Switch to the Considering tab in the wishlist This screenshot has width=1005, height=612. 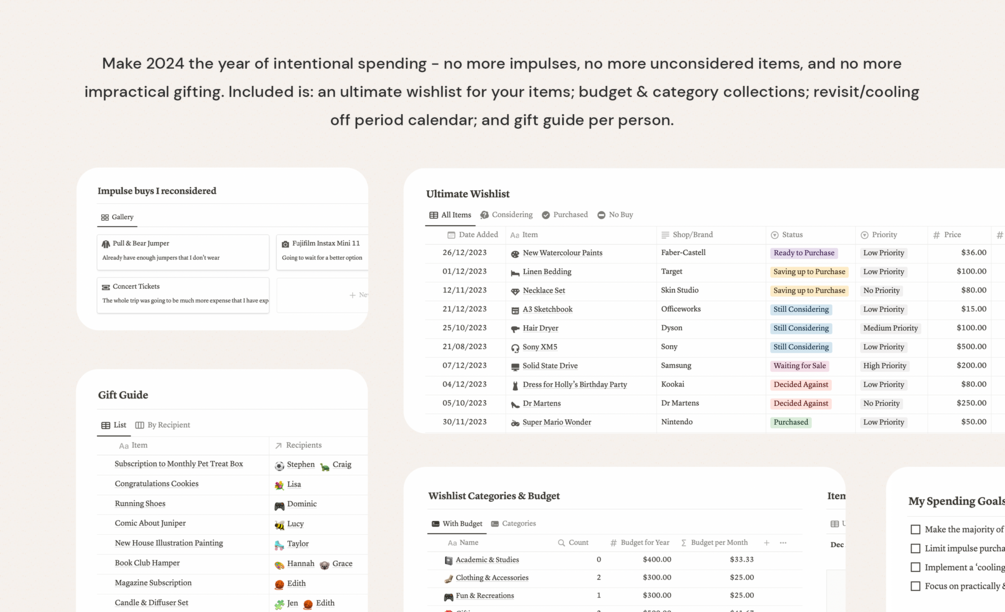(506, 215)
